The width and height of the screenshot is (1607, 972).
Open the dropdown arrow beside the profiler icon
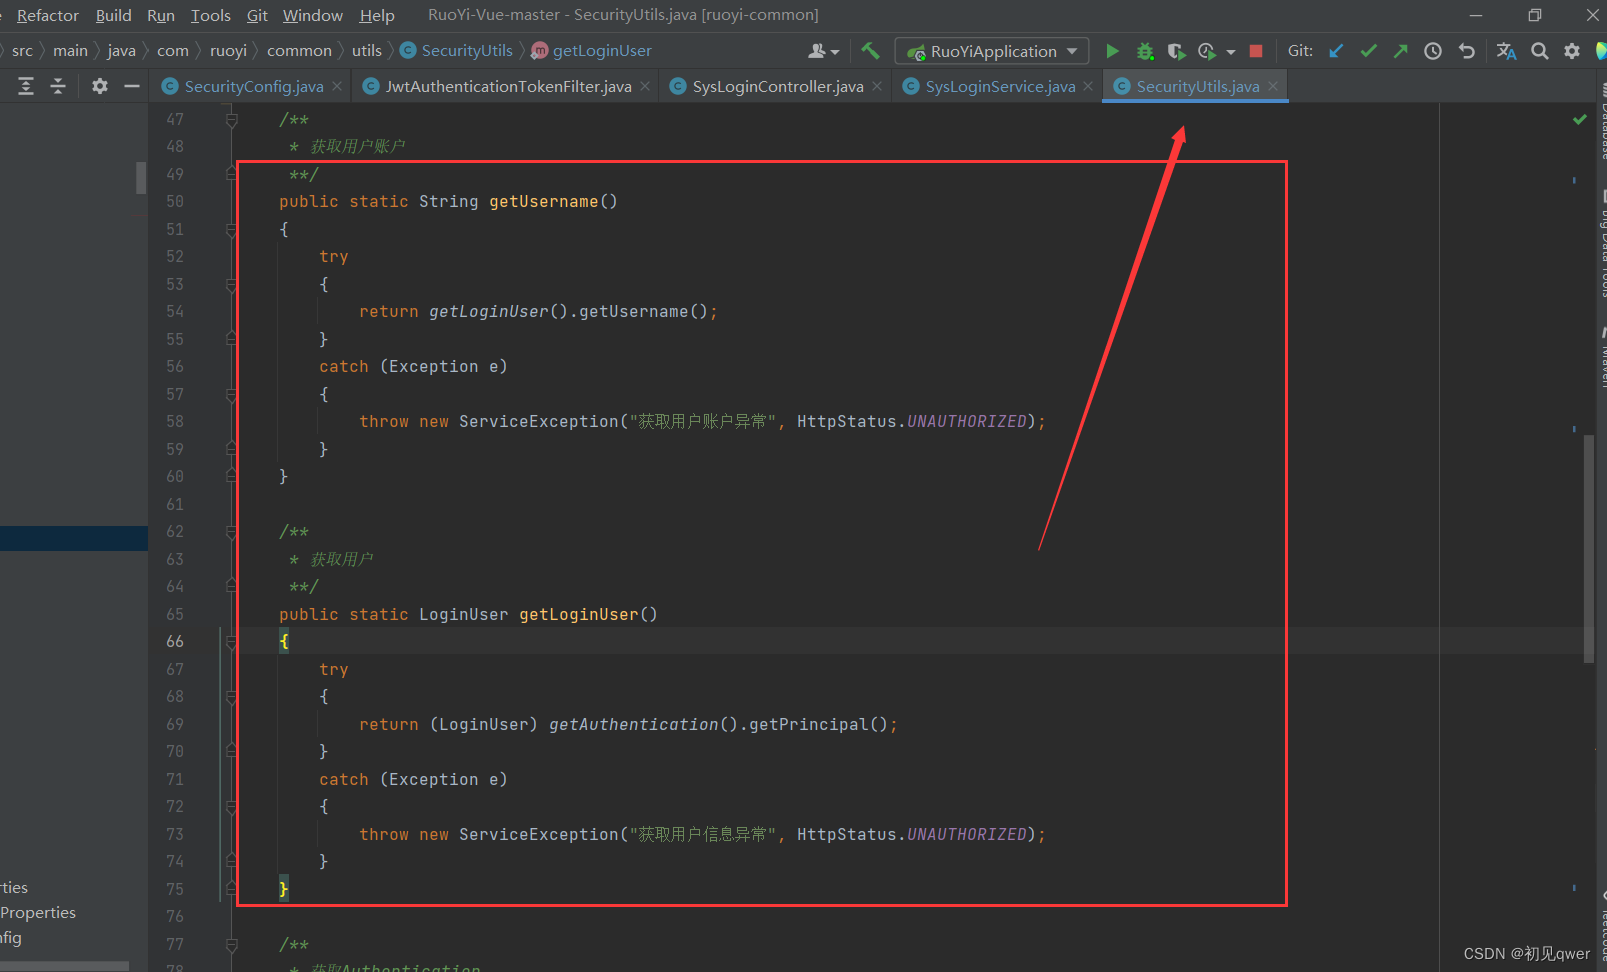1231,52
